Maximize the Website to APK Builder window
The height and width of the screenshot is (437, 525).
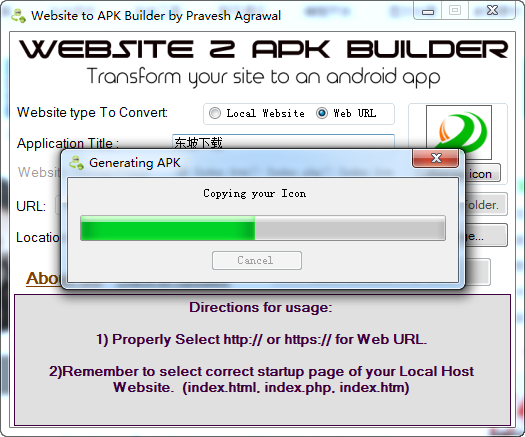(455, 11)
